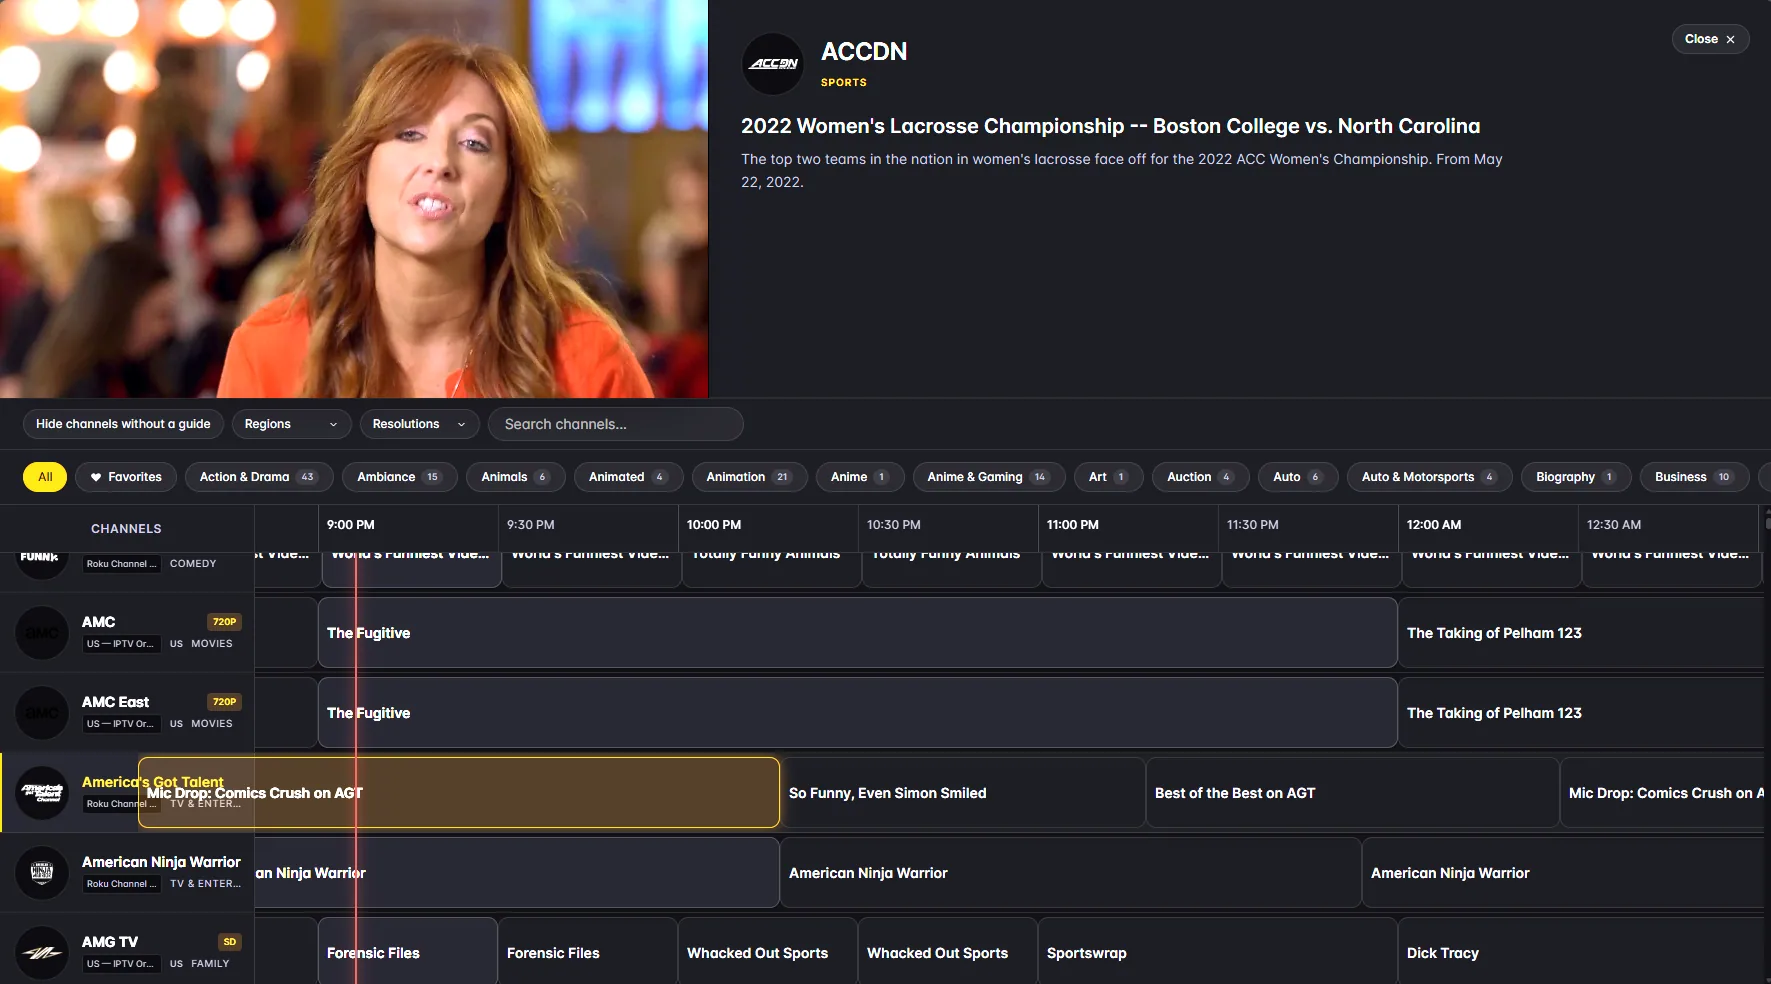Select the Ambiance category
The width and height of the screenshot is (1771, 984).
click(x=399, y=477)
